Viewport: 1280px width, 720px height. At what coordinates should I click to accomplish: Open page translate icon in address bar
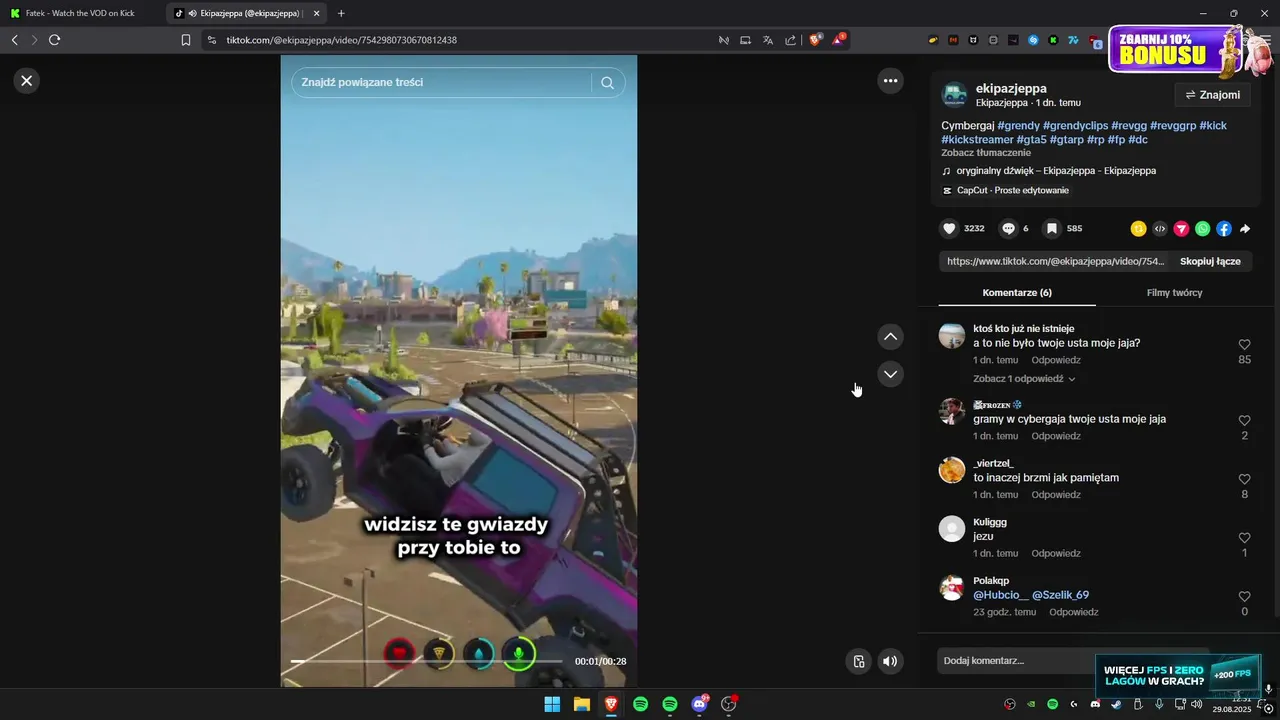tap(768, 40)
